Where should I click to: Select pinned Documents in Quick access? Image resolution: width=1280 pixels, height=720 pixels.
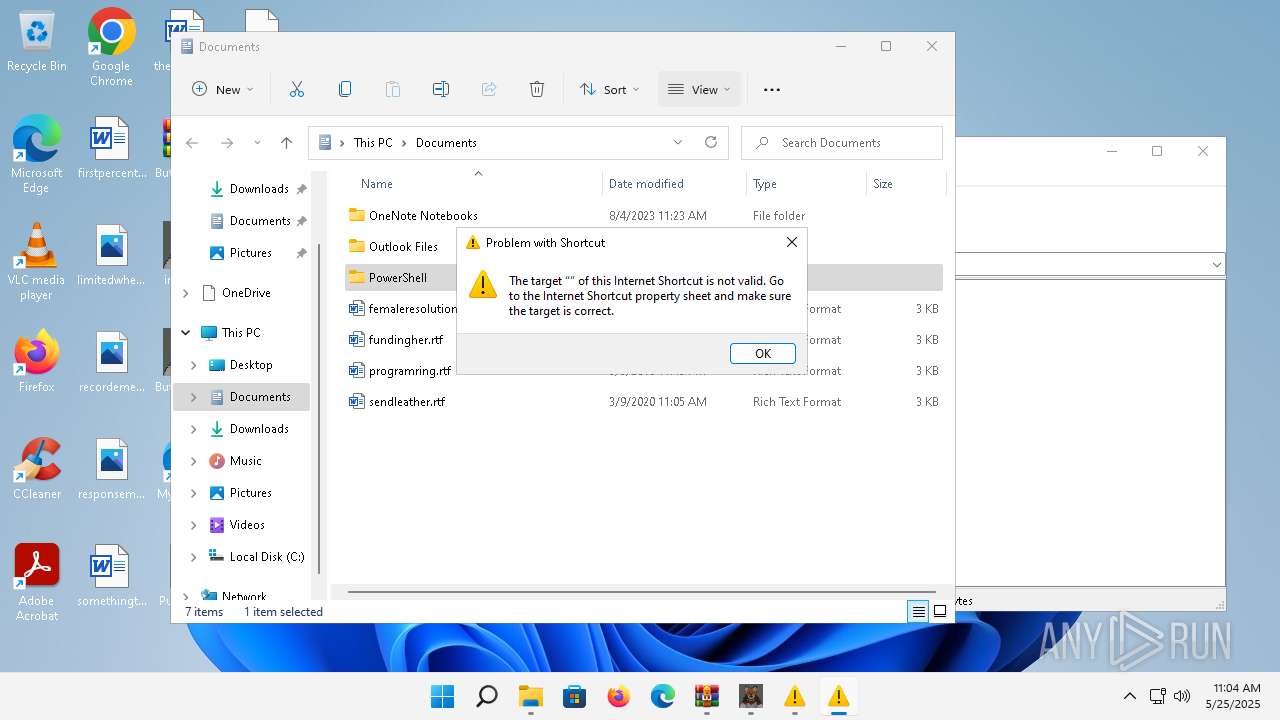(x=259, y=221)
